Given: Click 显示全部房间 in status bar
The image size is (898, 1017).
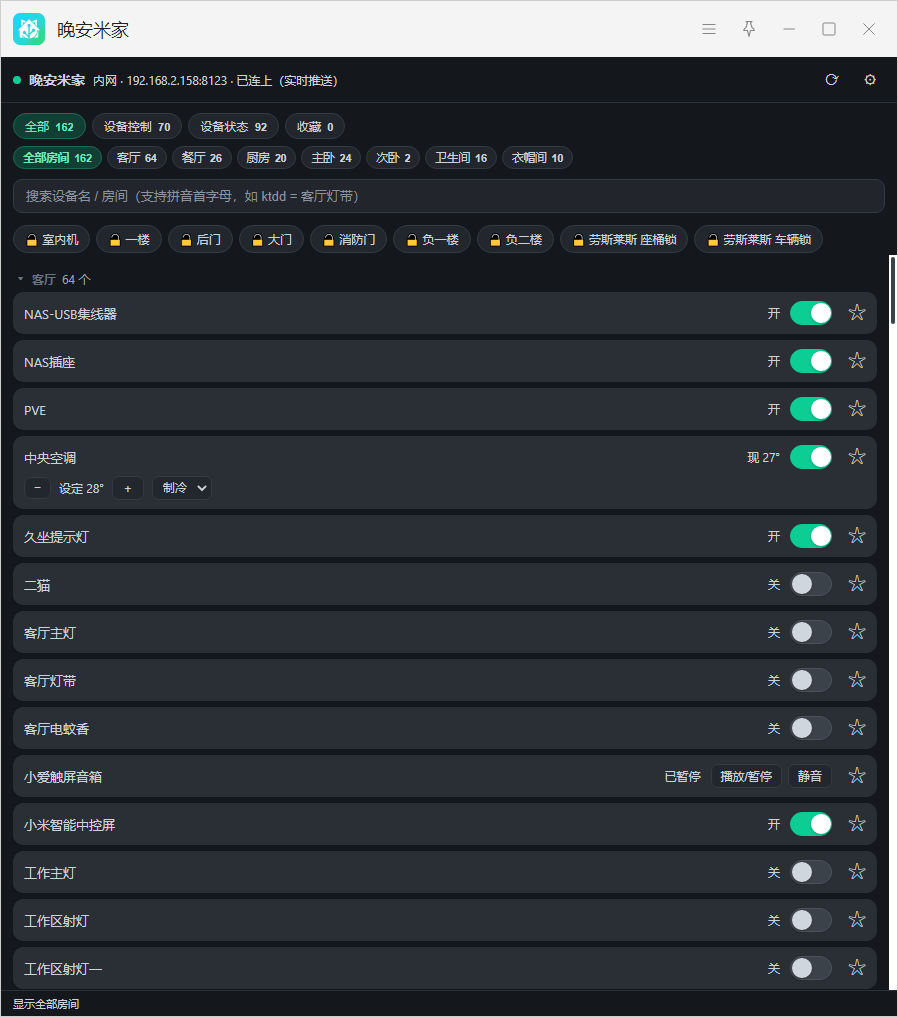Looking at the screenshot, I should coord(46,1004).
